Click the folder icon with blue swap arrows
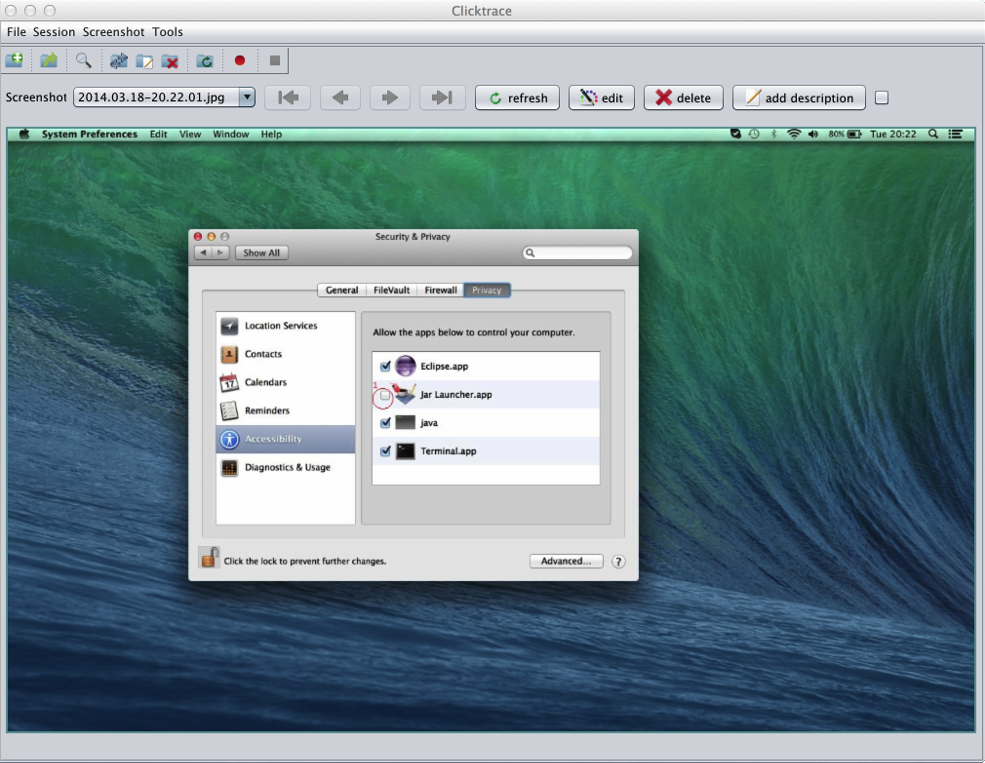The width and height of the screenshot is (985, 763). (118, 60)
